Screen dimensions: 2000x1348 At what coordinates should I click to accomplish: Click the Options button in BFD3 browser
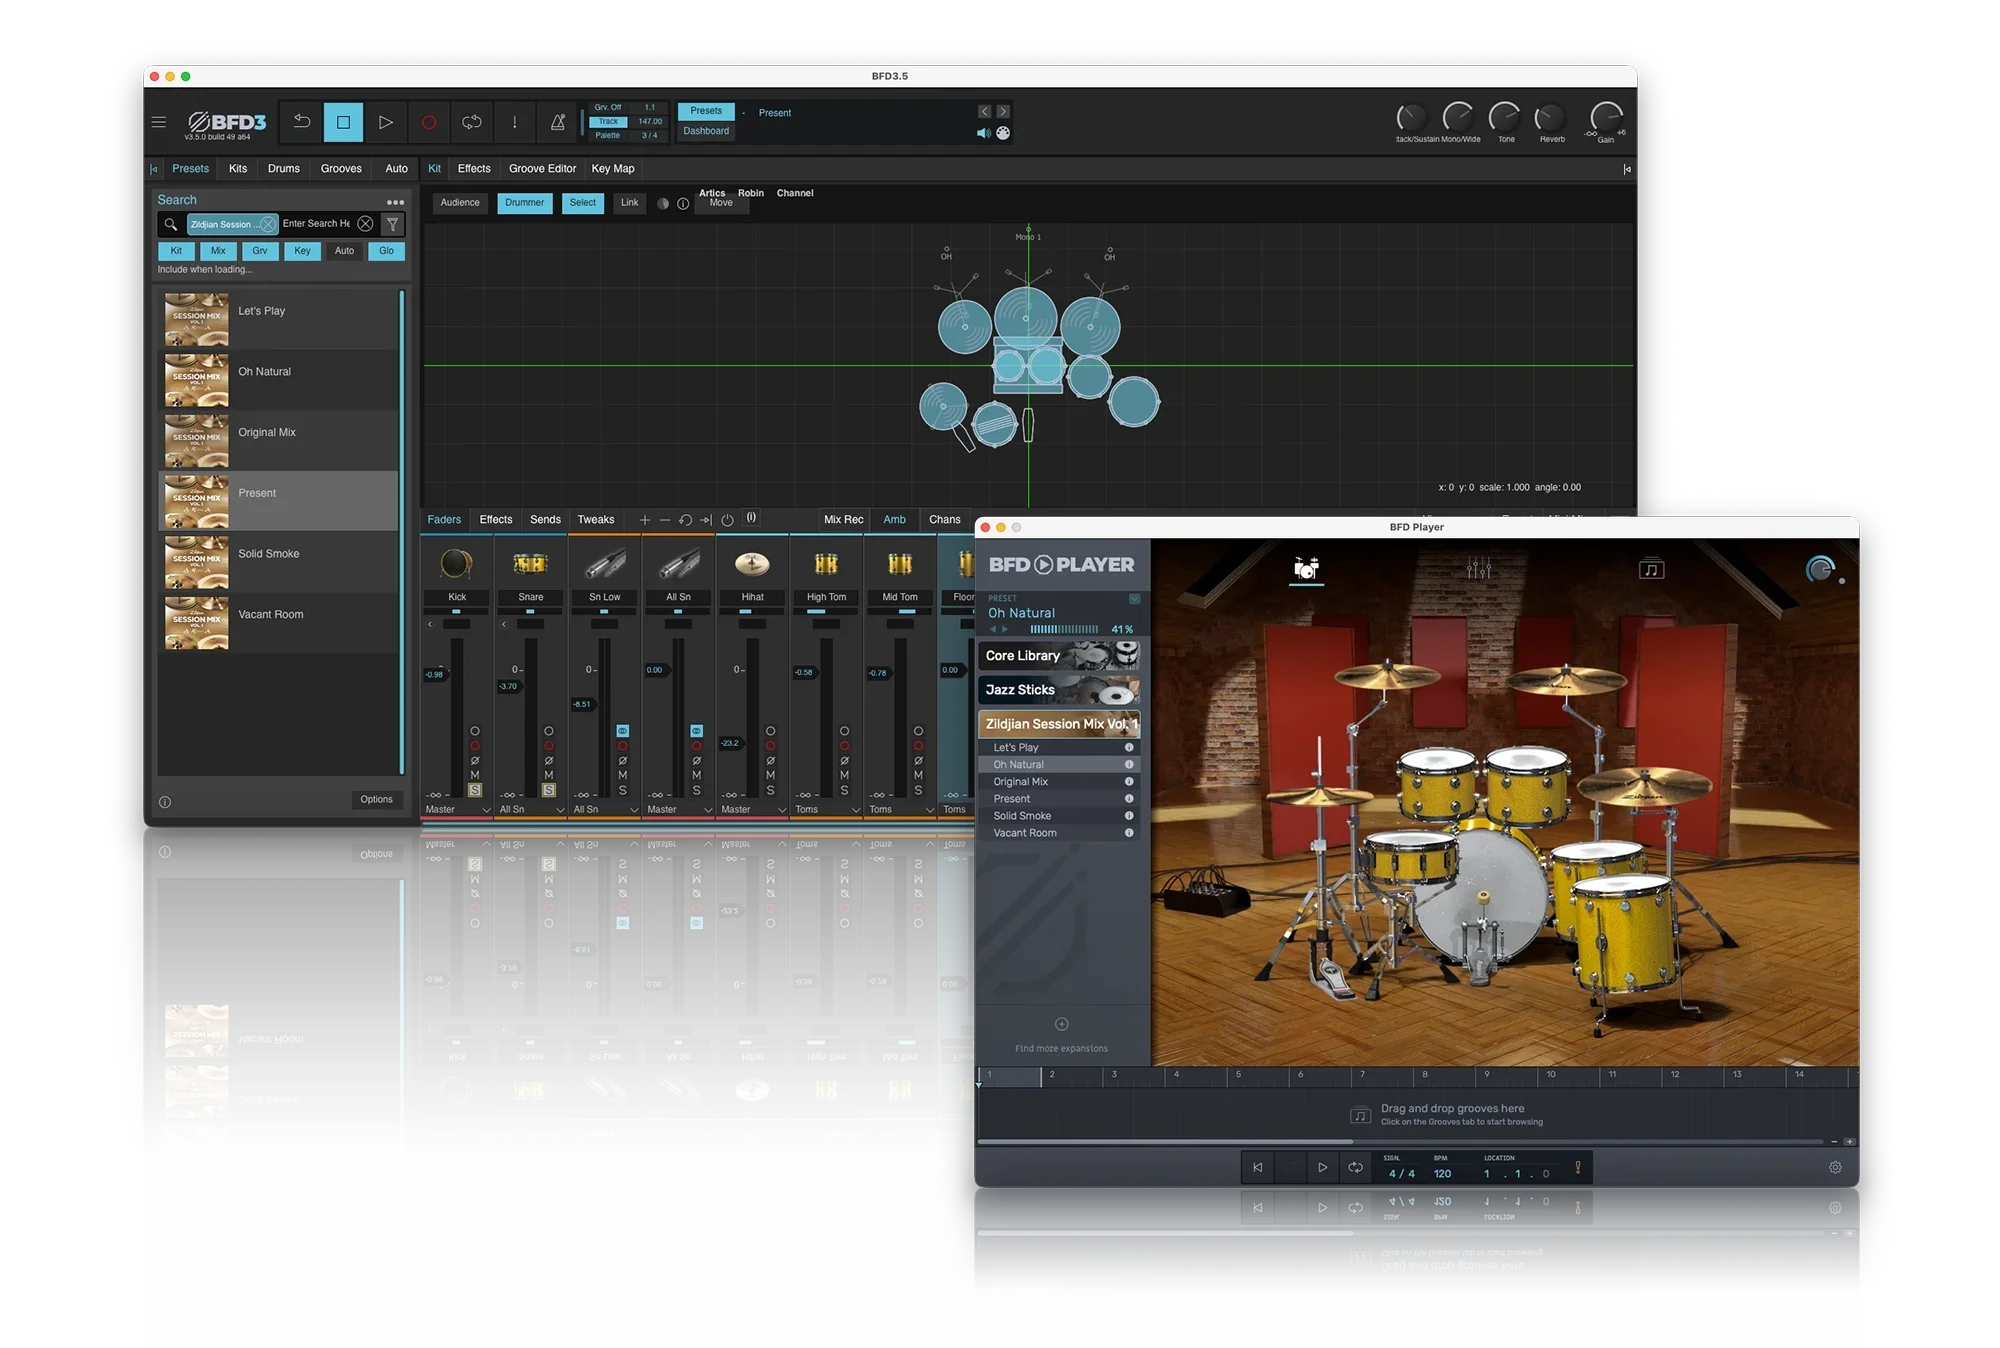click(x=377, y=799)
